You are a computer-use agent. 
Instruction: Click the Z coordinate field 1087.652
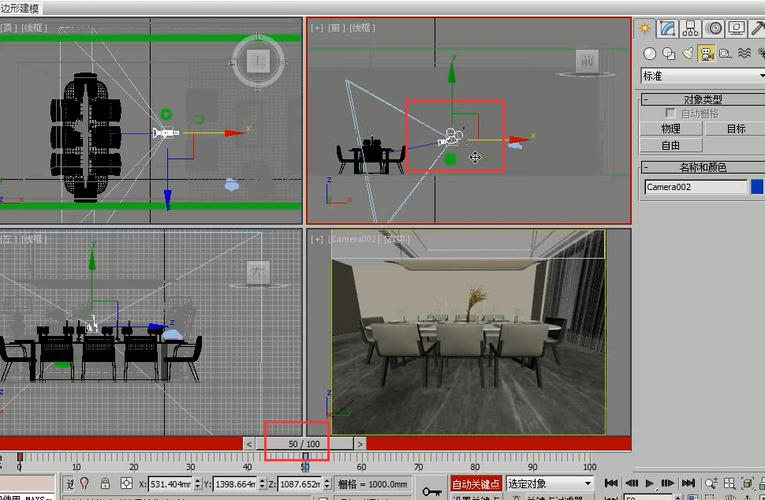click(x=300, y=484)
